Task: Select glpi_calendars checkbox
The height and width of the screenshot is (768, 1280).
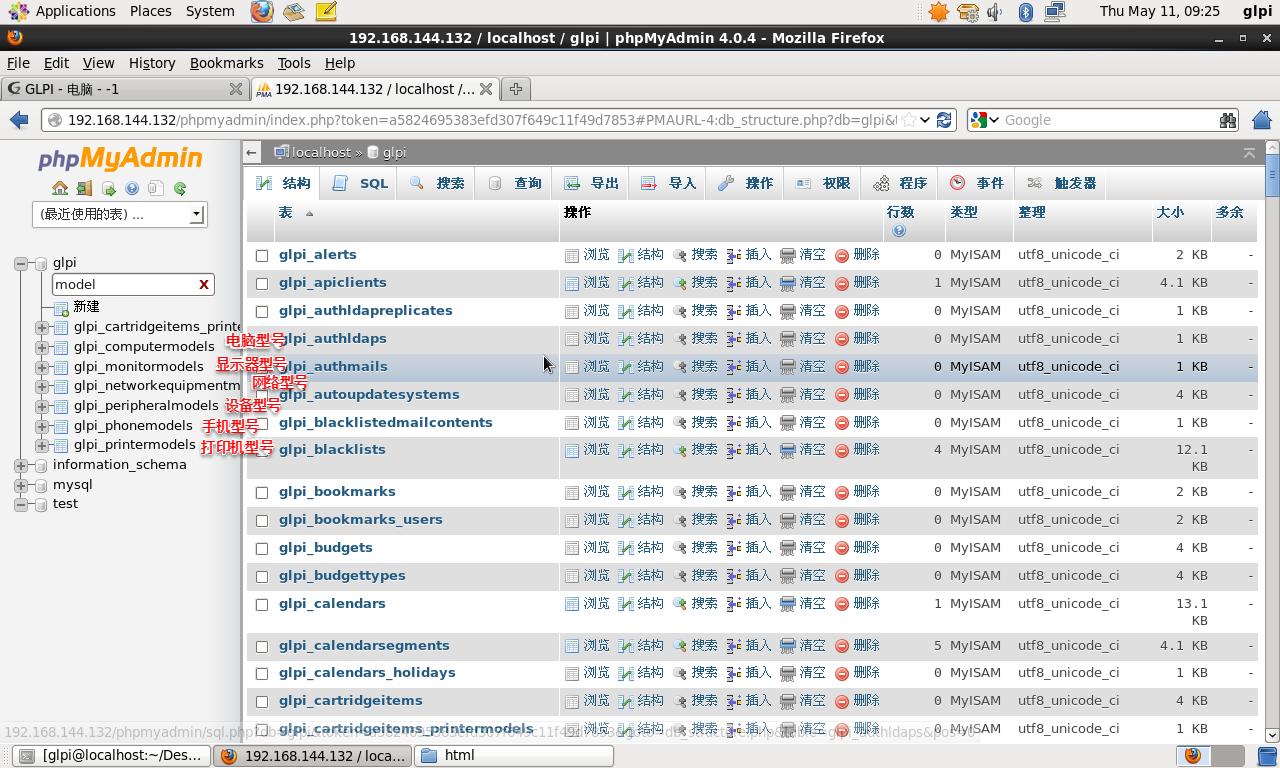Action: coord(262,605)
